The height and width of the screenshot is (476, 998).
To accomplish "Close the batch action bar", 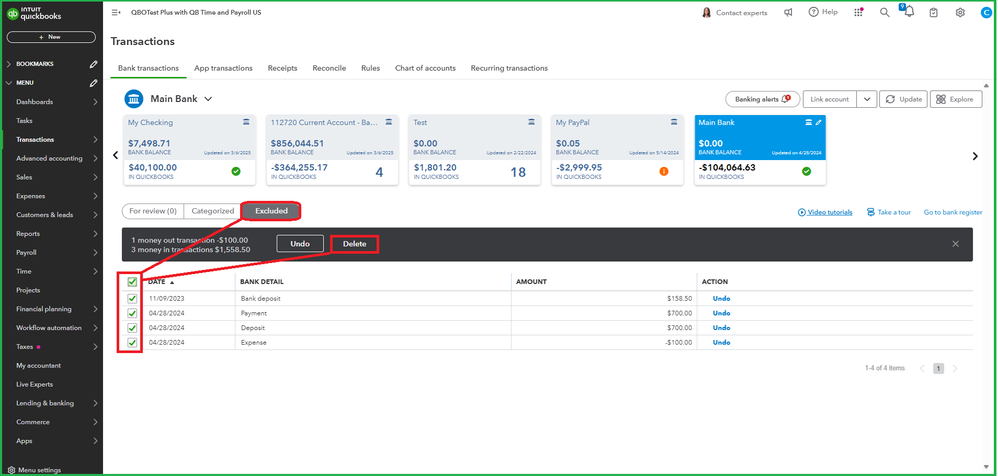I will (955, 244).
